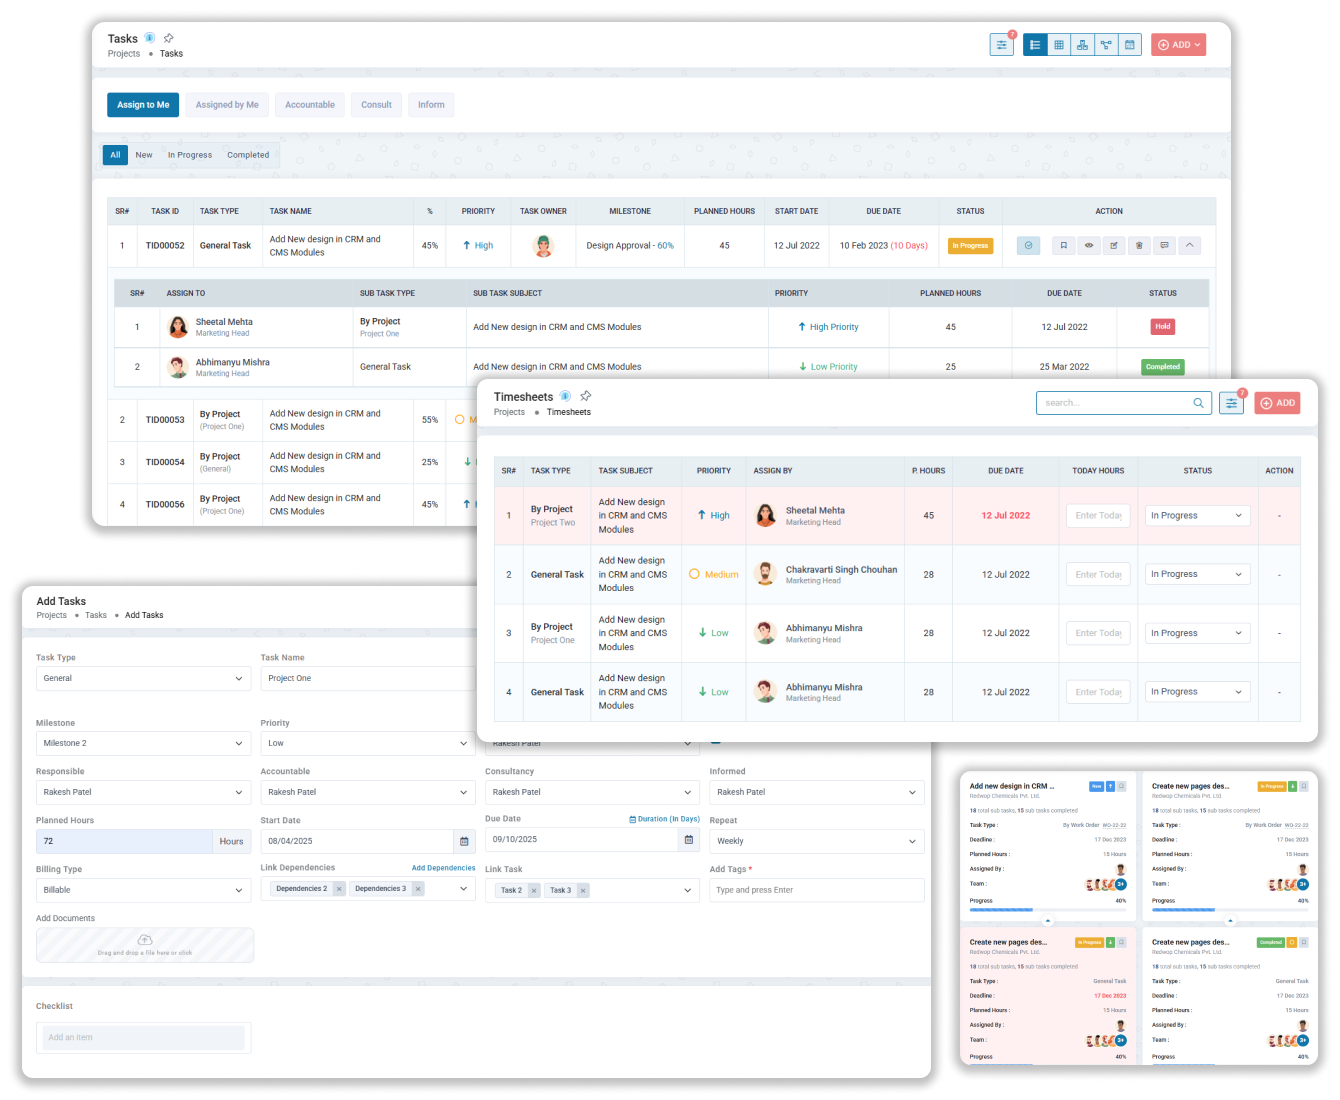Click the edit icon for TID00052
Screen dimensions: 1340x1100
pos(1114,246)
